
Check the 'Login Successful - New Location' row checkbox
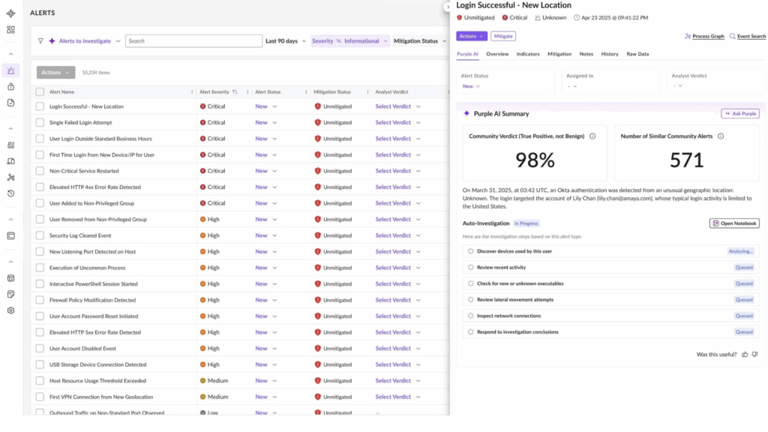click(40, 106)
